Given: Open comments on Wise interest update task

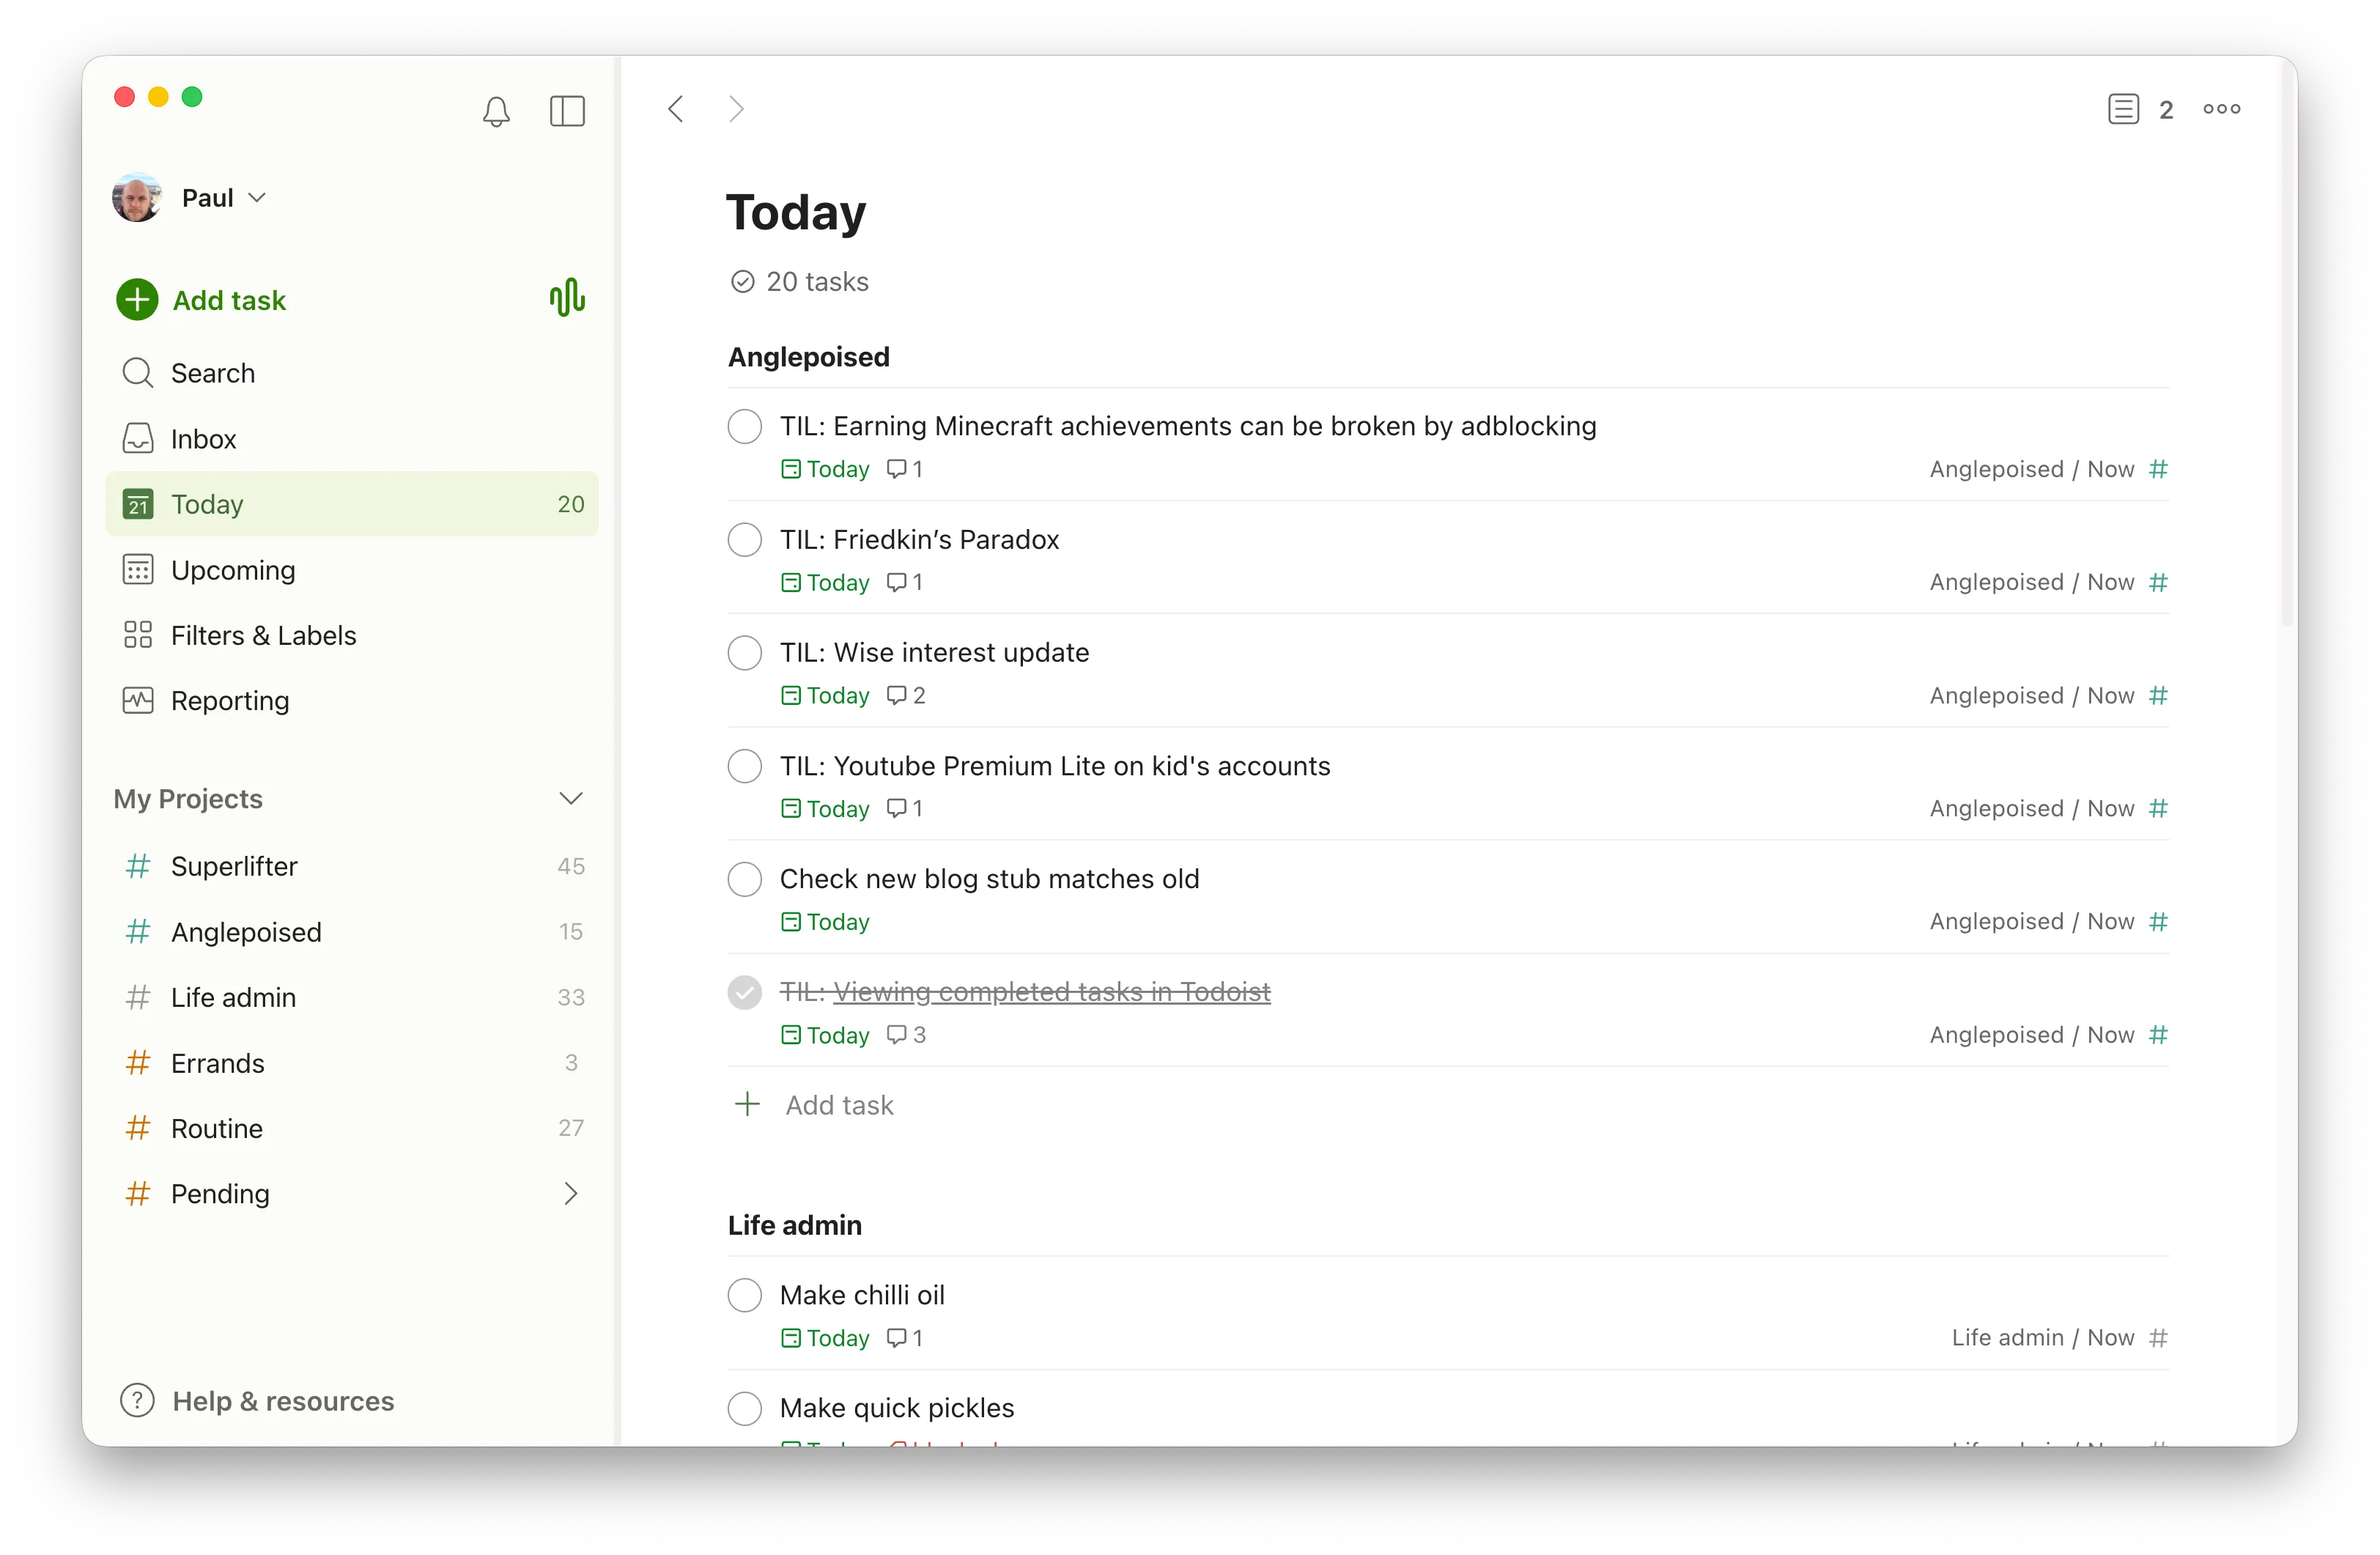Looking at the screenshot, I should tap(906, 695).
